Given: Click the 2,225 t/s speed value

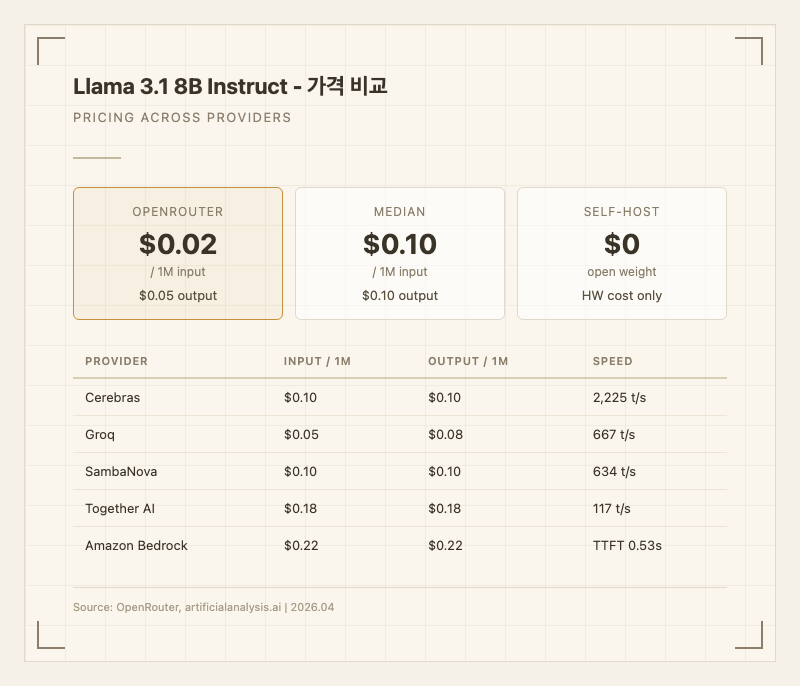Looking at the screenshot, I should (620, 397).
